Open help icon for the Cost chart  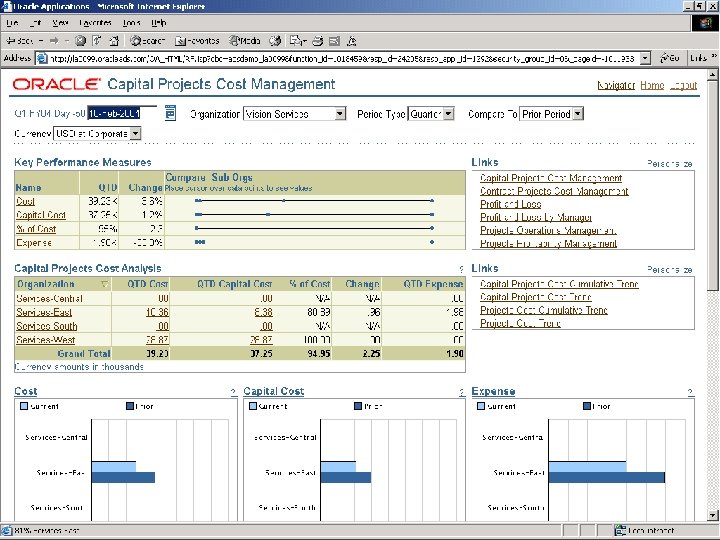point(233,392)
